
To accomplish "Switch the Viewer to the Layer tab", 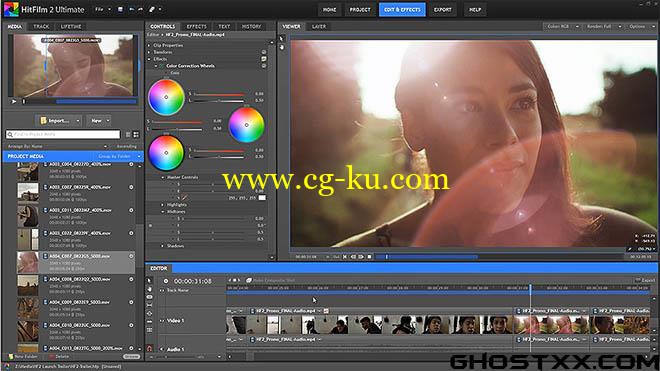I will pos(319,27).
